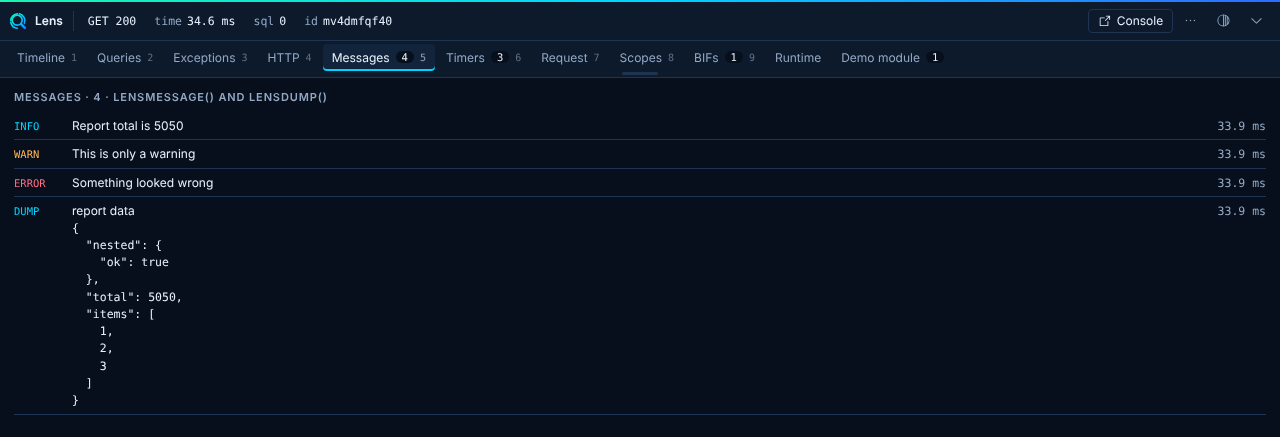Toggle the light/dark theme icon
1280x437 pixels.
point(1223,21)
